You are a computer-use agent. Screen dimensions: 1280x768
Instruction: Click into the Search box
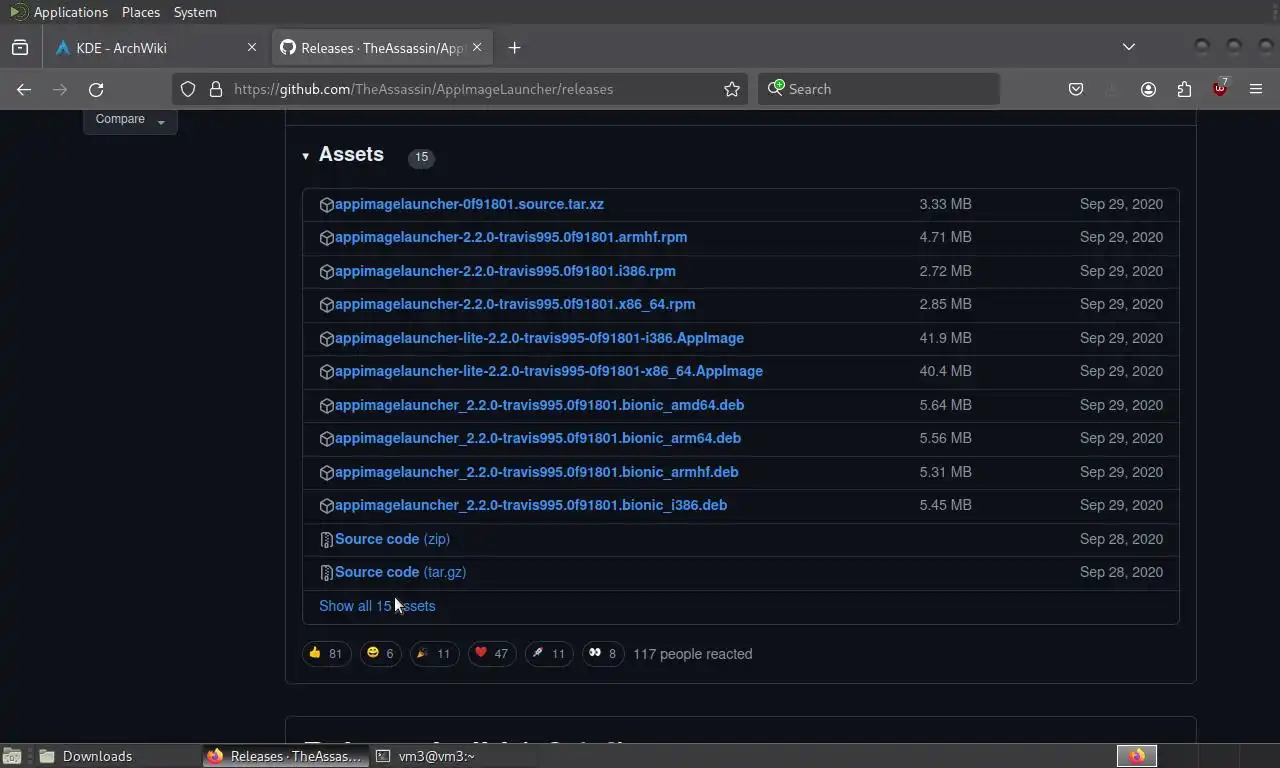[x=880, y=89]
